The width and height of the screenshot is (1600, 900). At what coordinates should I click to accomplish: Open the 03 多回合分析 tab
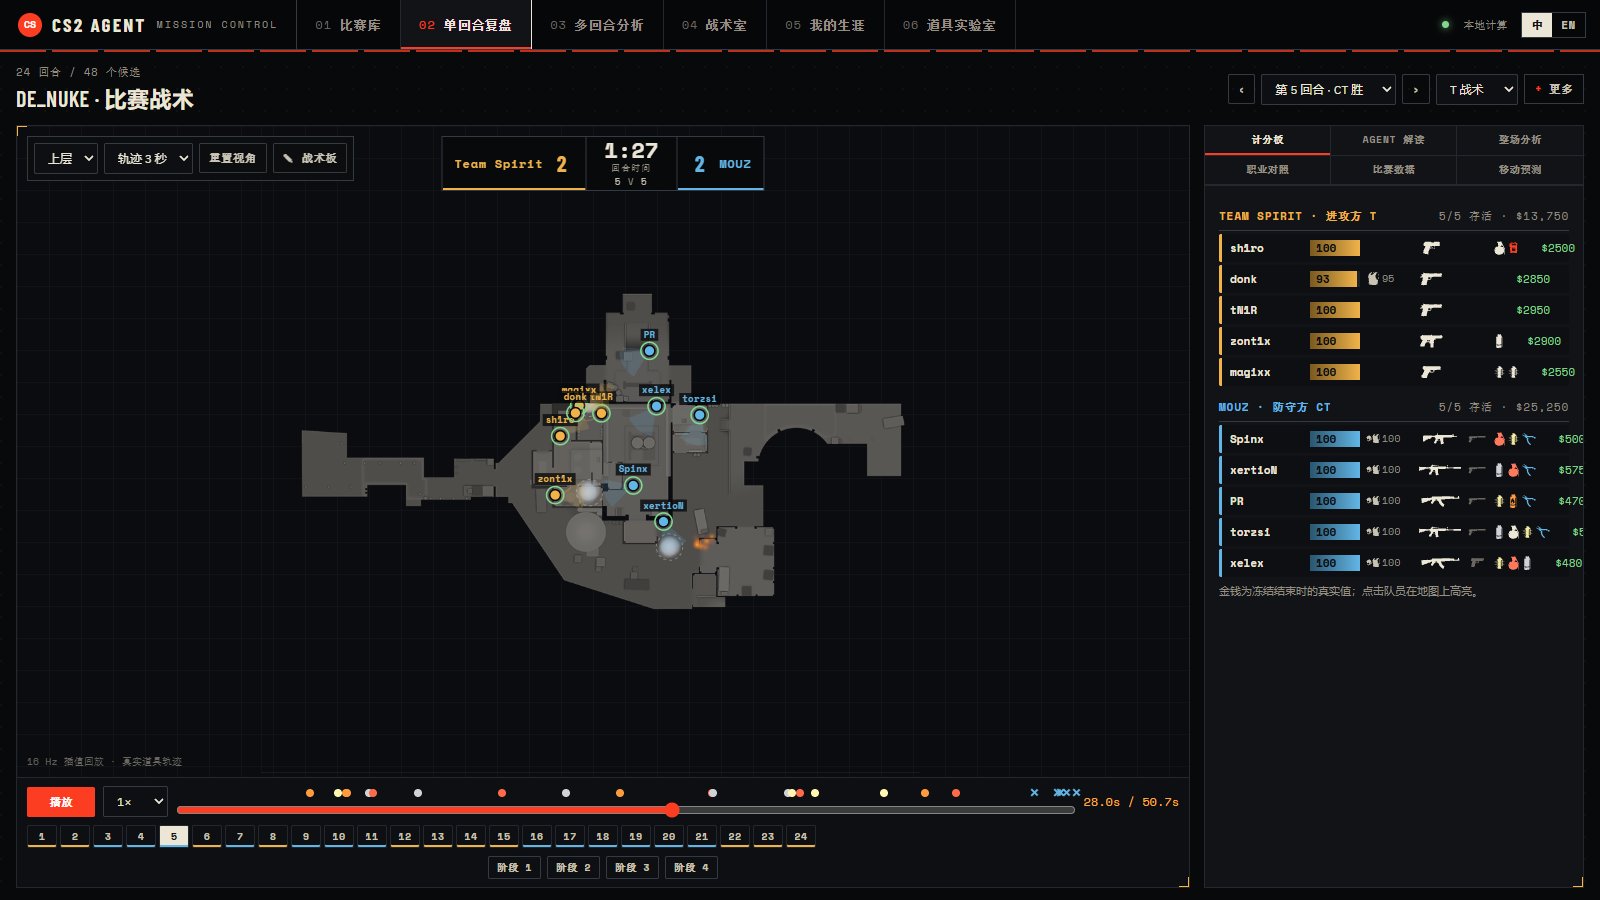pos(597,25)
